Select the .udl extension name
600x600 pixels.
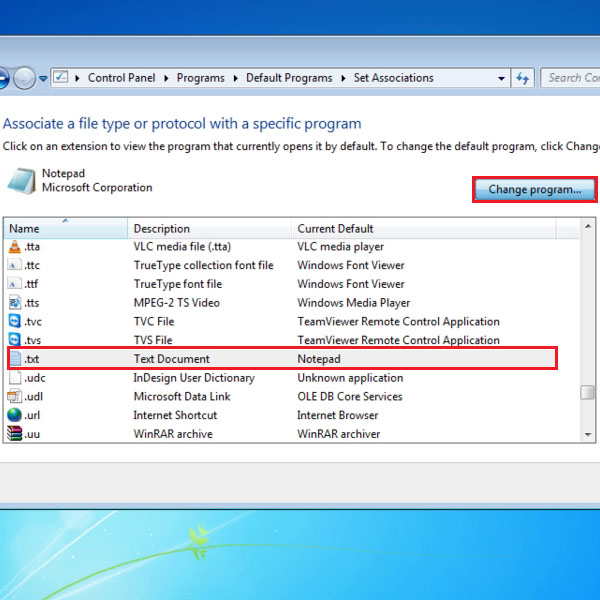coord(33,396)
